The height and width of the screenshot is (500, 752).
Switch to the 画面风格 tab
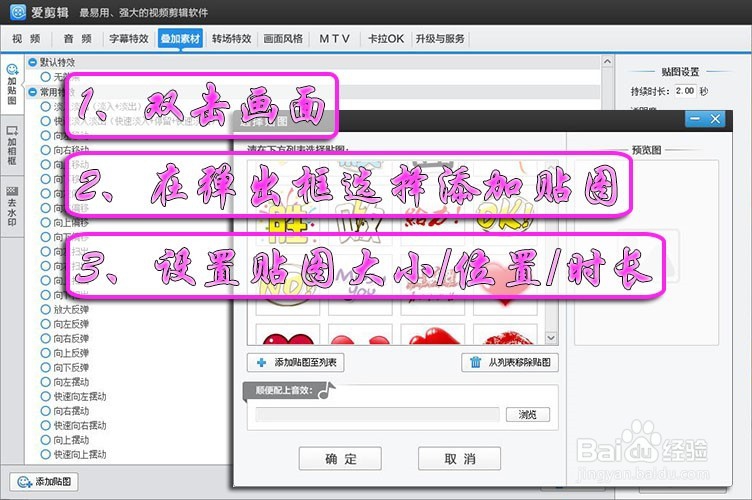[283, 39]
